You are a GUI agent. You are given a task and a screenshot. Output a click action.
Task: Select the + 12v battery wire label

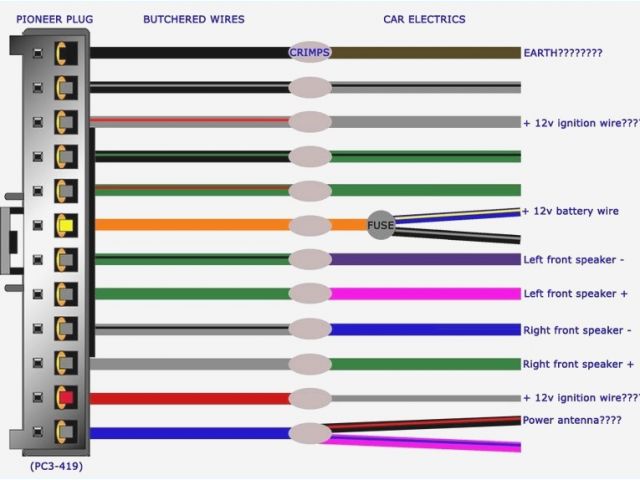(x=571, y=211)
